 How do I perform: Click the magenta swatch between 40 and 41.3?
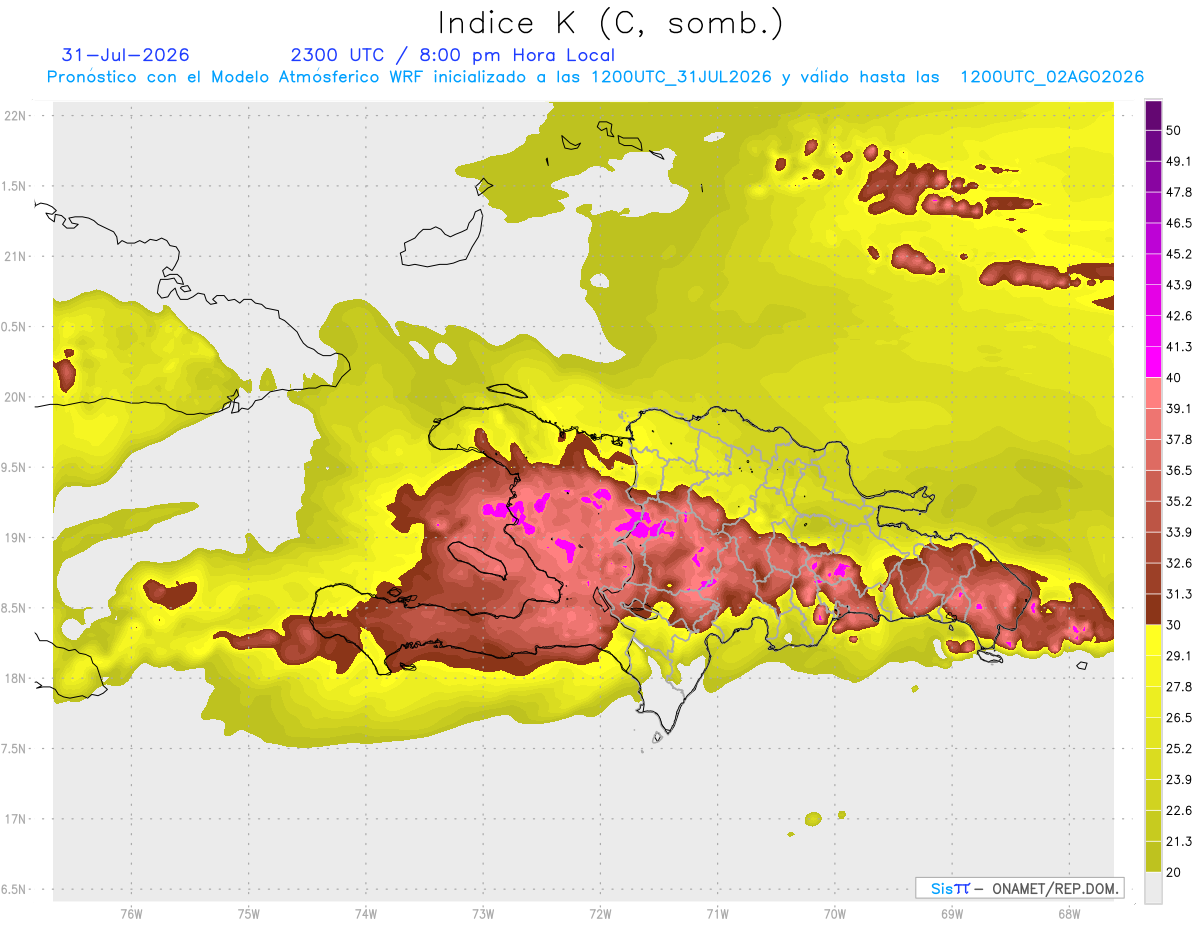1153,362
